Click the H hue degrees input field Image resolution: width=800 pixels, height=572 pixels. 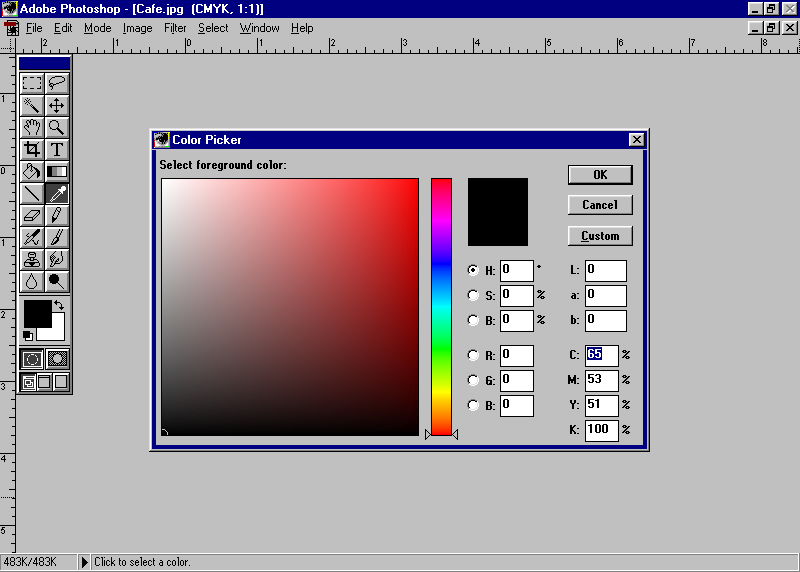(517, 270)
